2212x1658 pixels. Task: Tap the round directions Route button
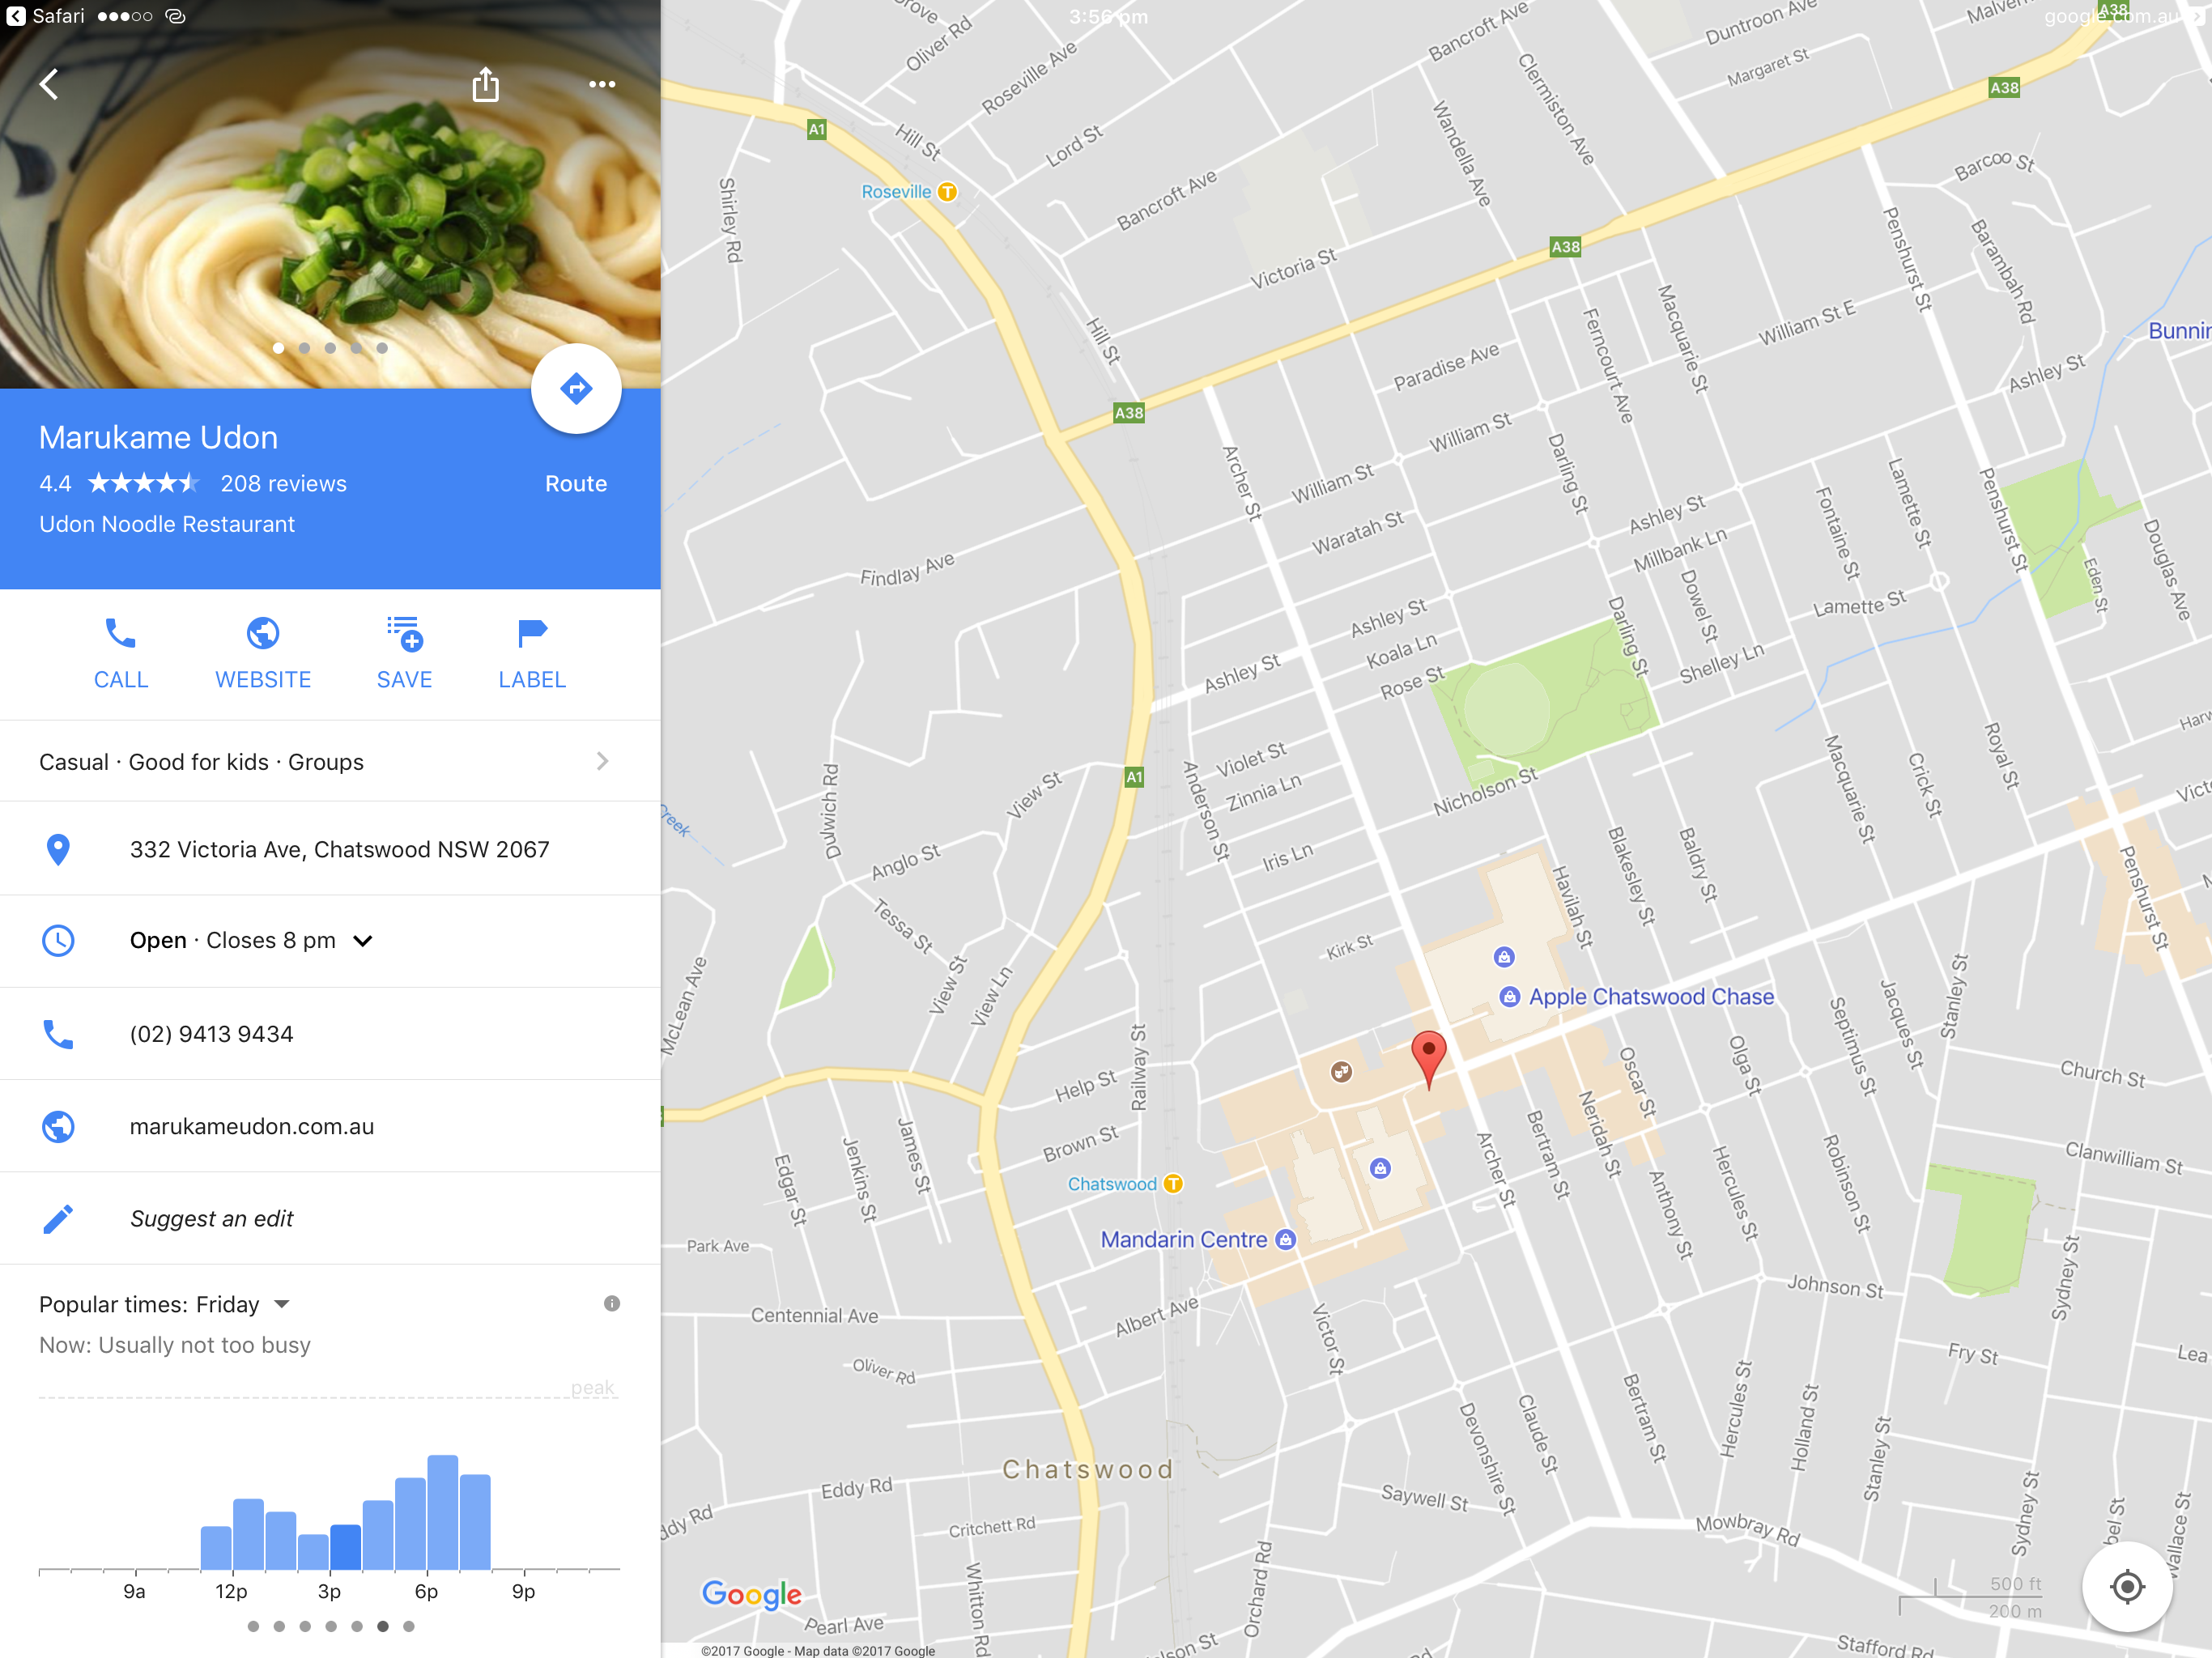click(576, 389)
